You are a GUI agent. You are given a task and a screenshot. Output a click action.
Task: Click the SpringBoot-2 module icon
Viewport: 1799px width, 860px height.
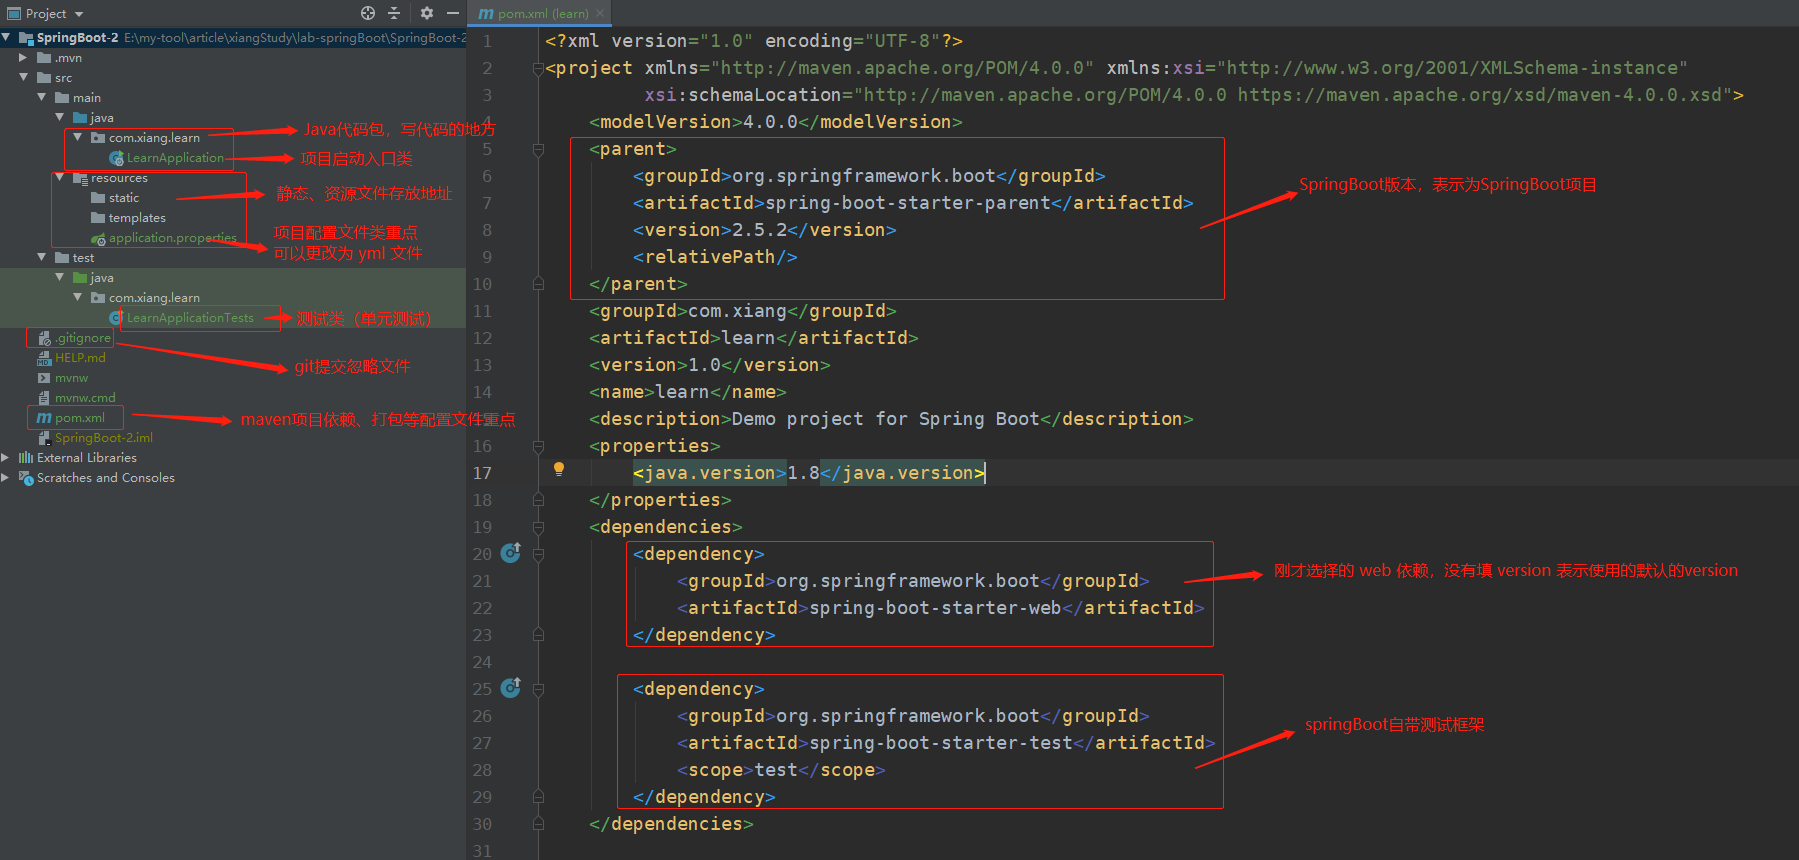coord(26,38)
